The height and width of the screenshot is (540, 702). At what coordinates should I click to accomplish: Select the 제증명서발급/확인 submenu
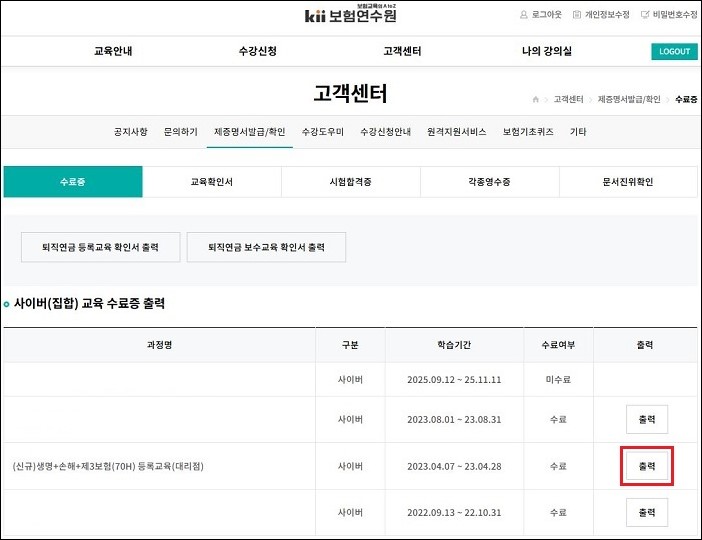[250, 132]
